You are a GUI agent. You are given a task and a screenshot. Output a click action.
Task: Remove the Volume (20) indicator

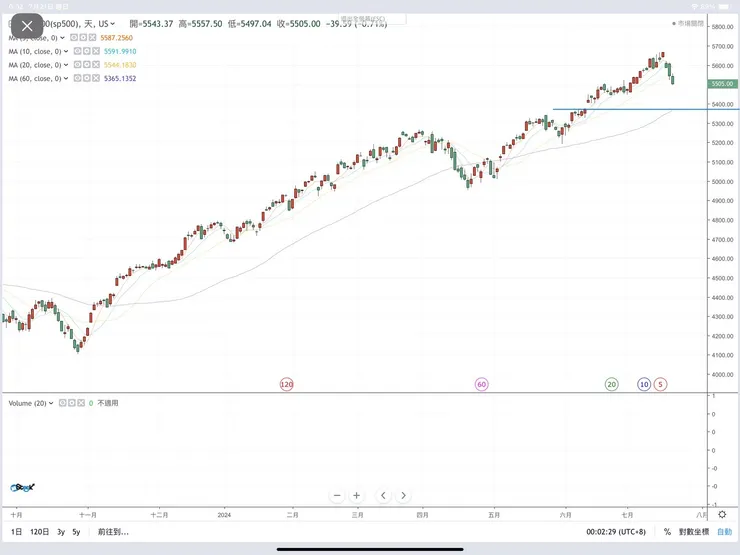coord(81,403)
